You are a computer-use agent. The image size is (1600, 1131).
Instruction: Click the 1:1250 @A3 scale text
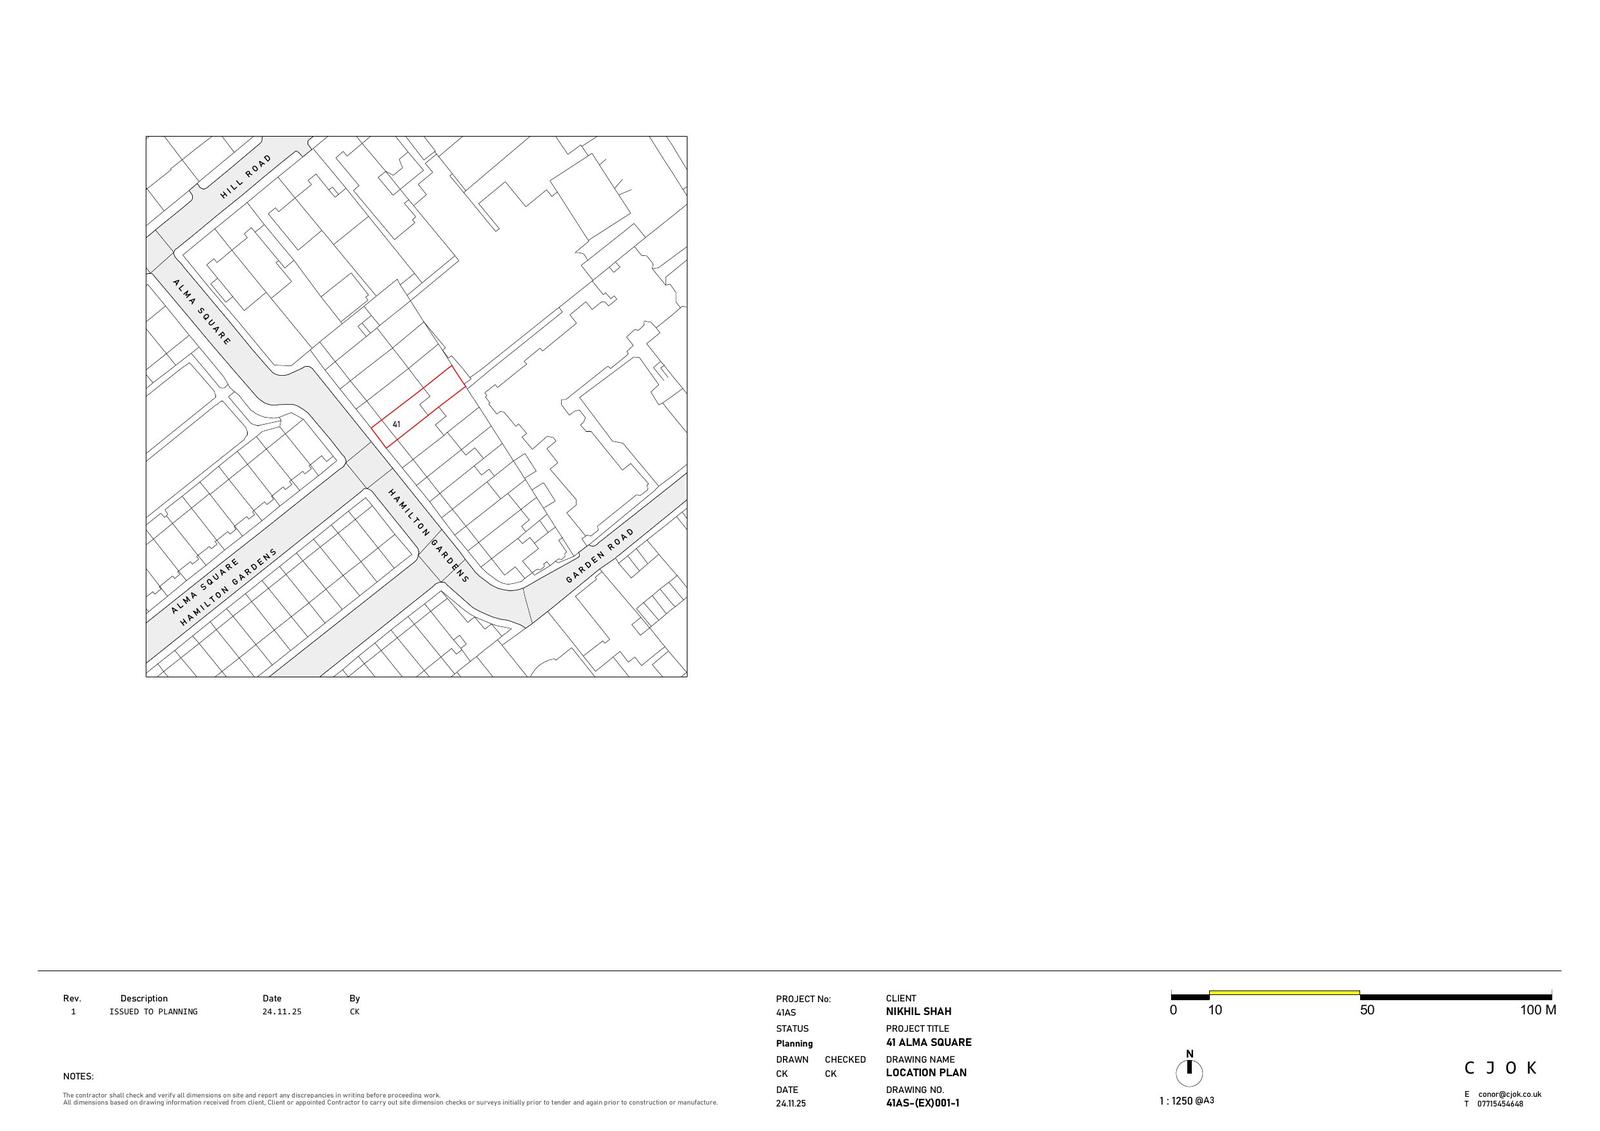pyautogui.click(x=1186, y=1101)
